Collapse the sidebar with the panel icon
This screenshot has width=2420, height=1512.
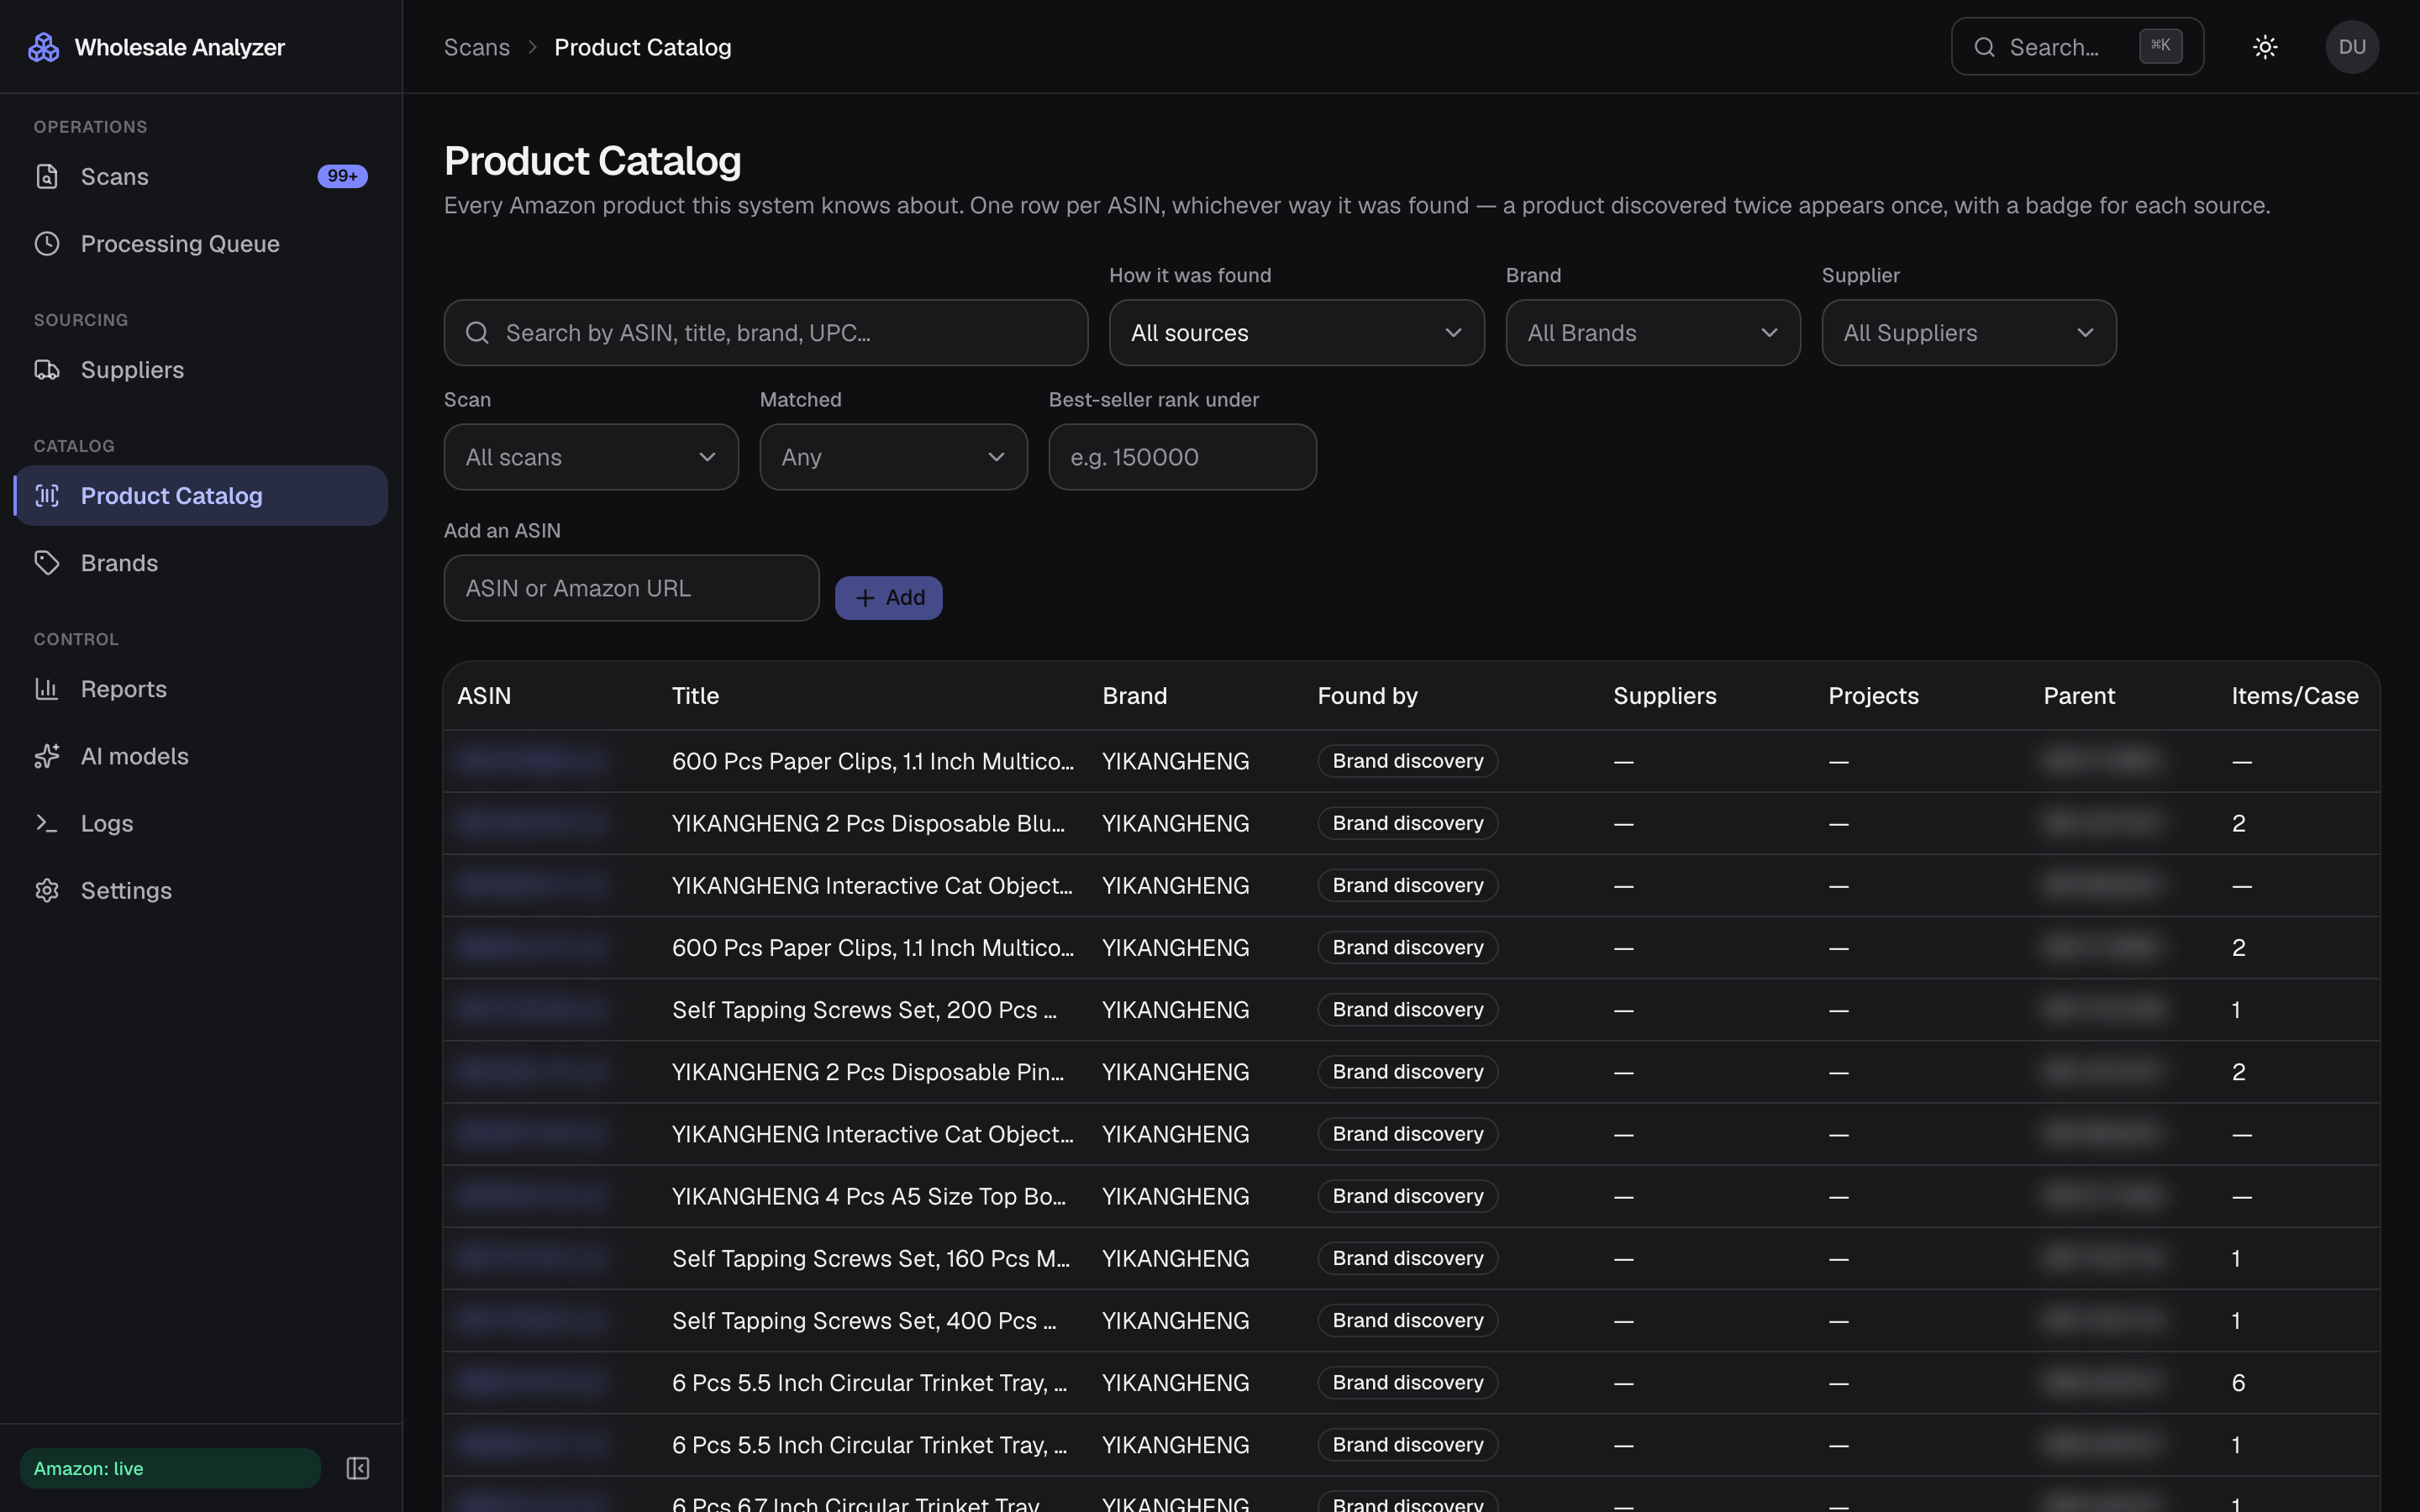click(357, 1468)
